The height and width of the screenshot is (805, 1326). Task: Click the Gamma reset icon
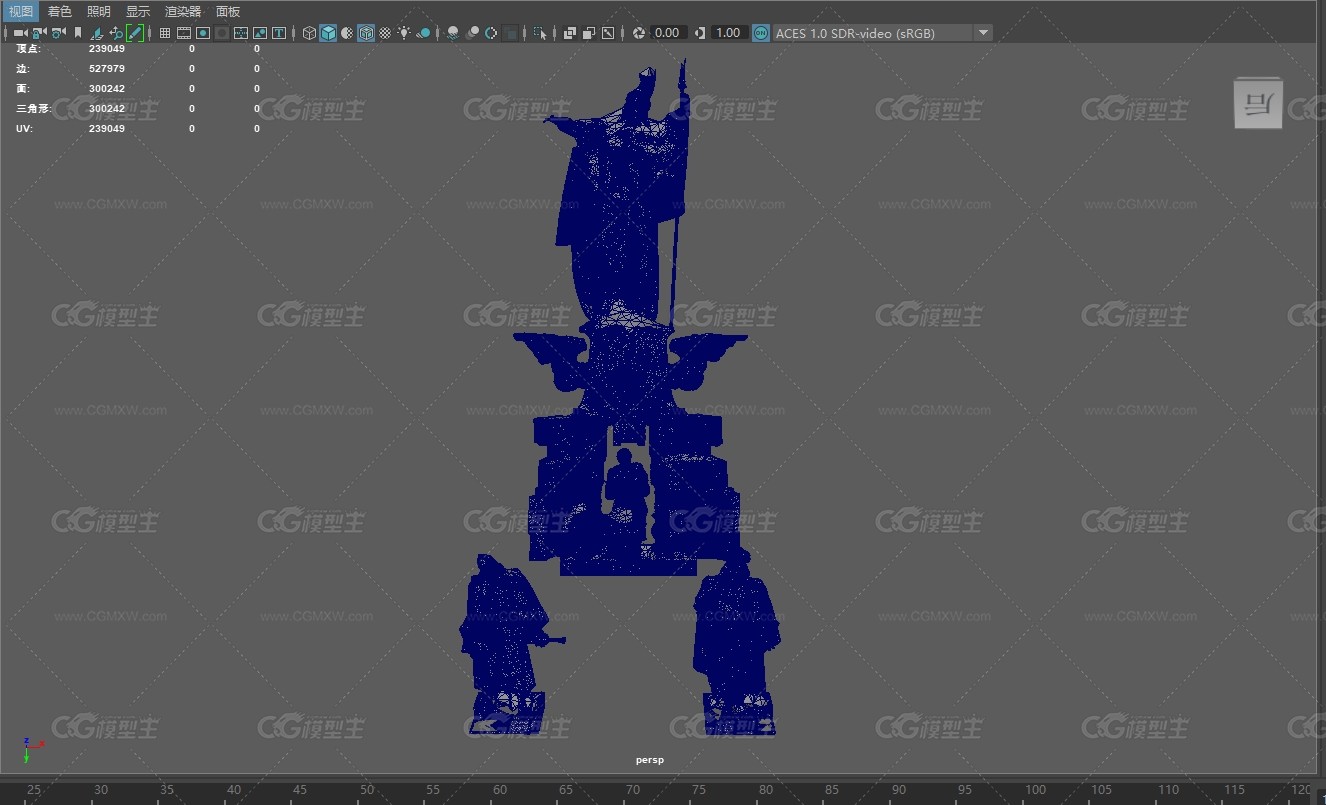point(699,33)
